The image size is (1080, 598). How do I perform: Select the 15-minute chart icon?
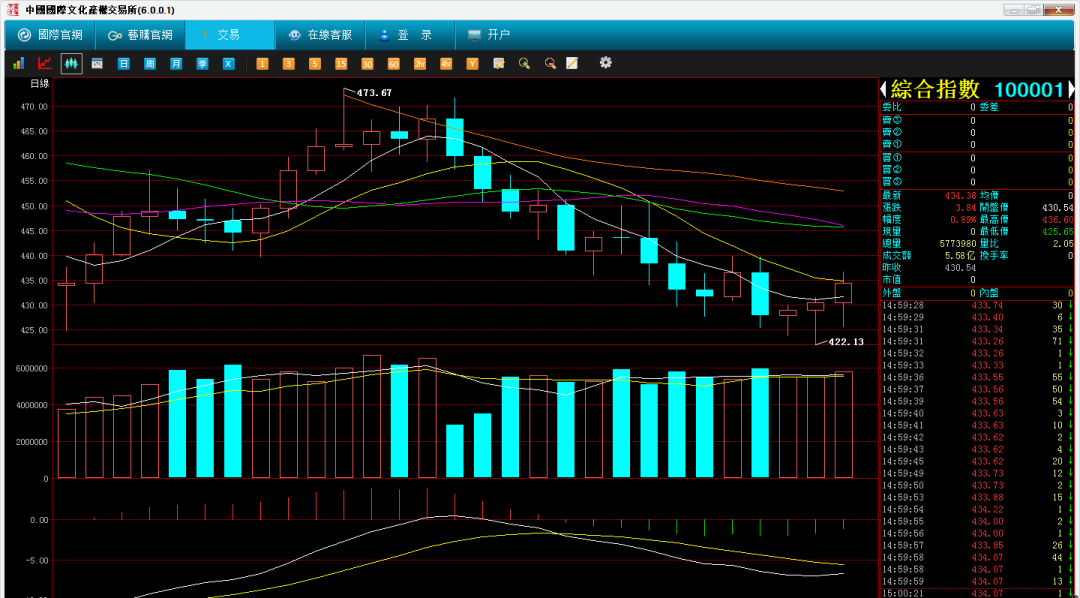[x=341, y=63]
